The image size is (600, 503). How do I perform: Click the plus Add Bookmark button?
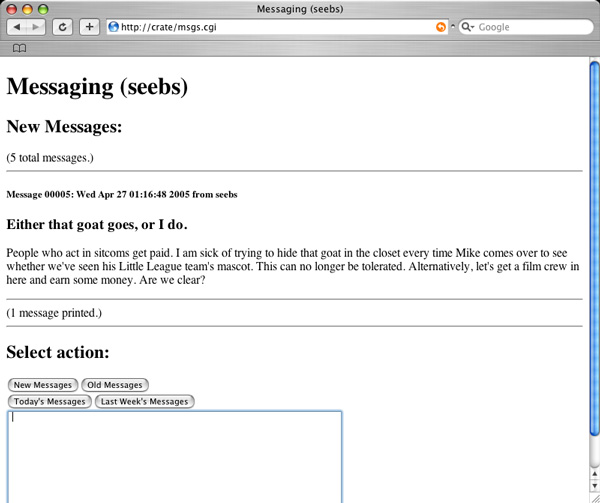point(89,27)
